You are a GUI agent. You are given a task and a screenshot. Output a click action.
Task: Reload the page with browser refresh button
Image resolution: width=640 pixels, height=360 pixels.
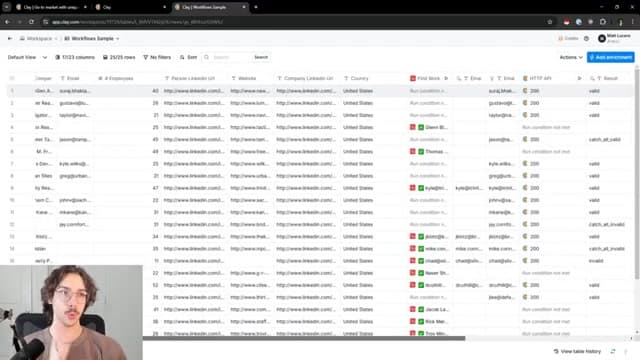31,22
